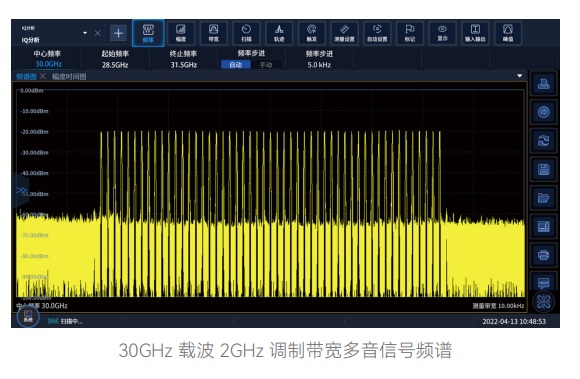Click the 自动设置 auto-setup icon

tap(377, 33)
